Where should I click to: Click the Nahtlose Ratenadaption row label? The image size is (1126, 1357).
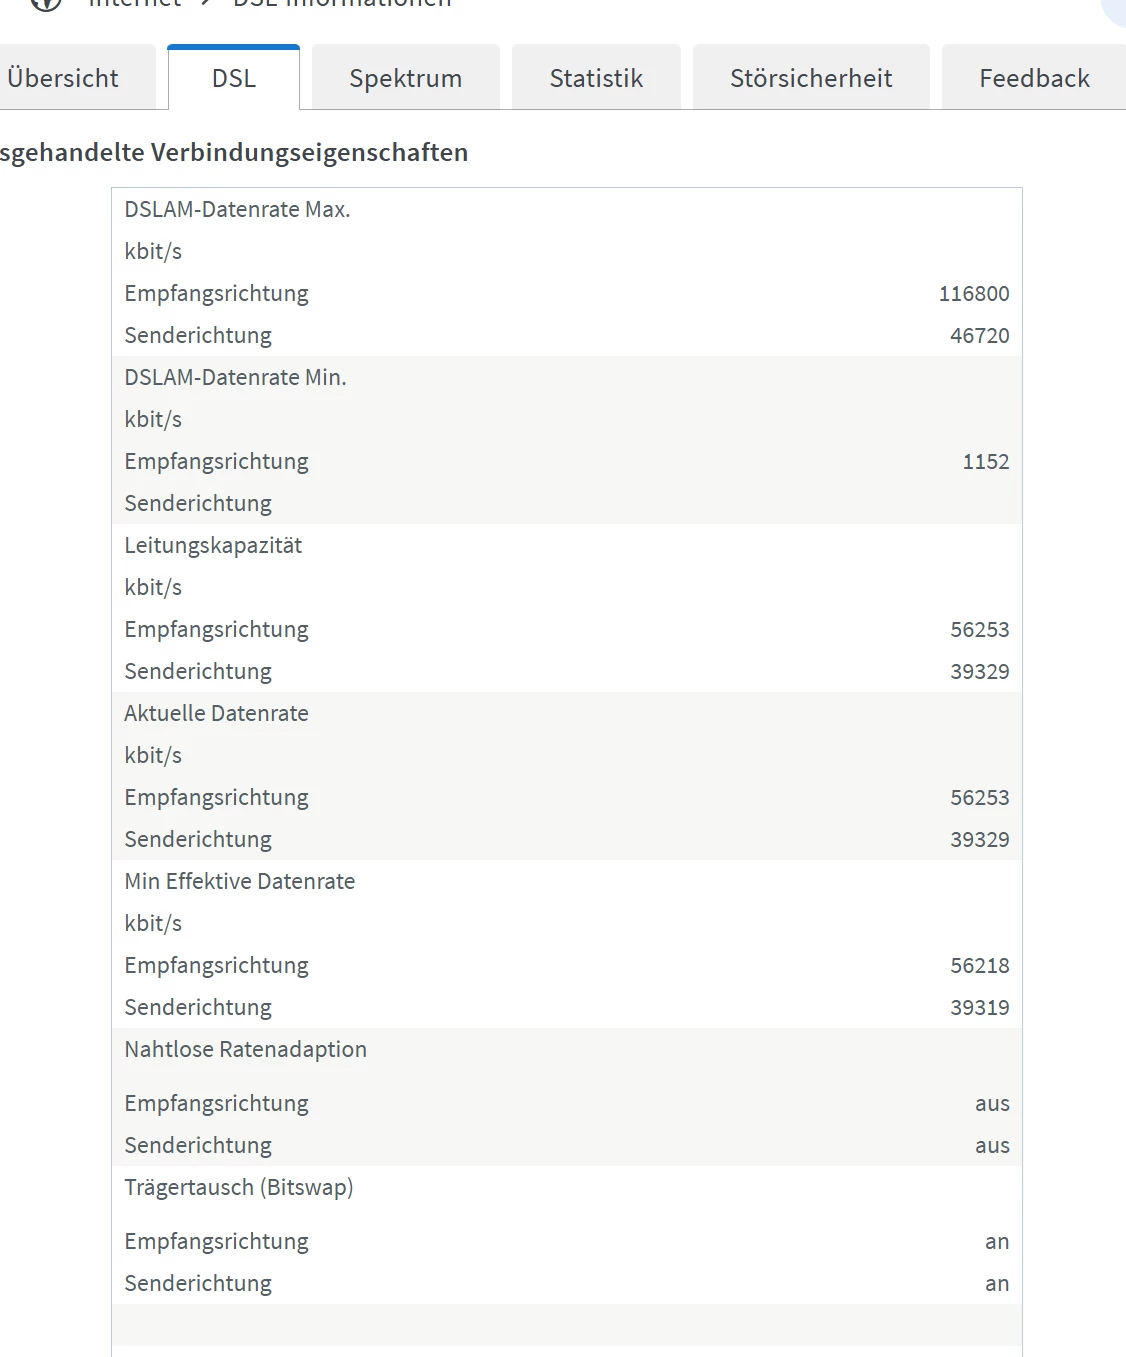[x=245, y=1050]
